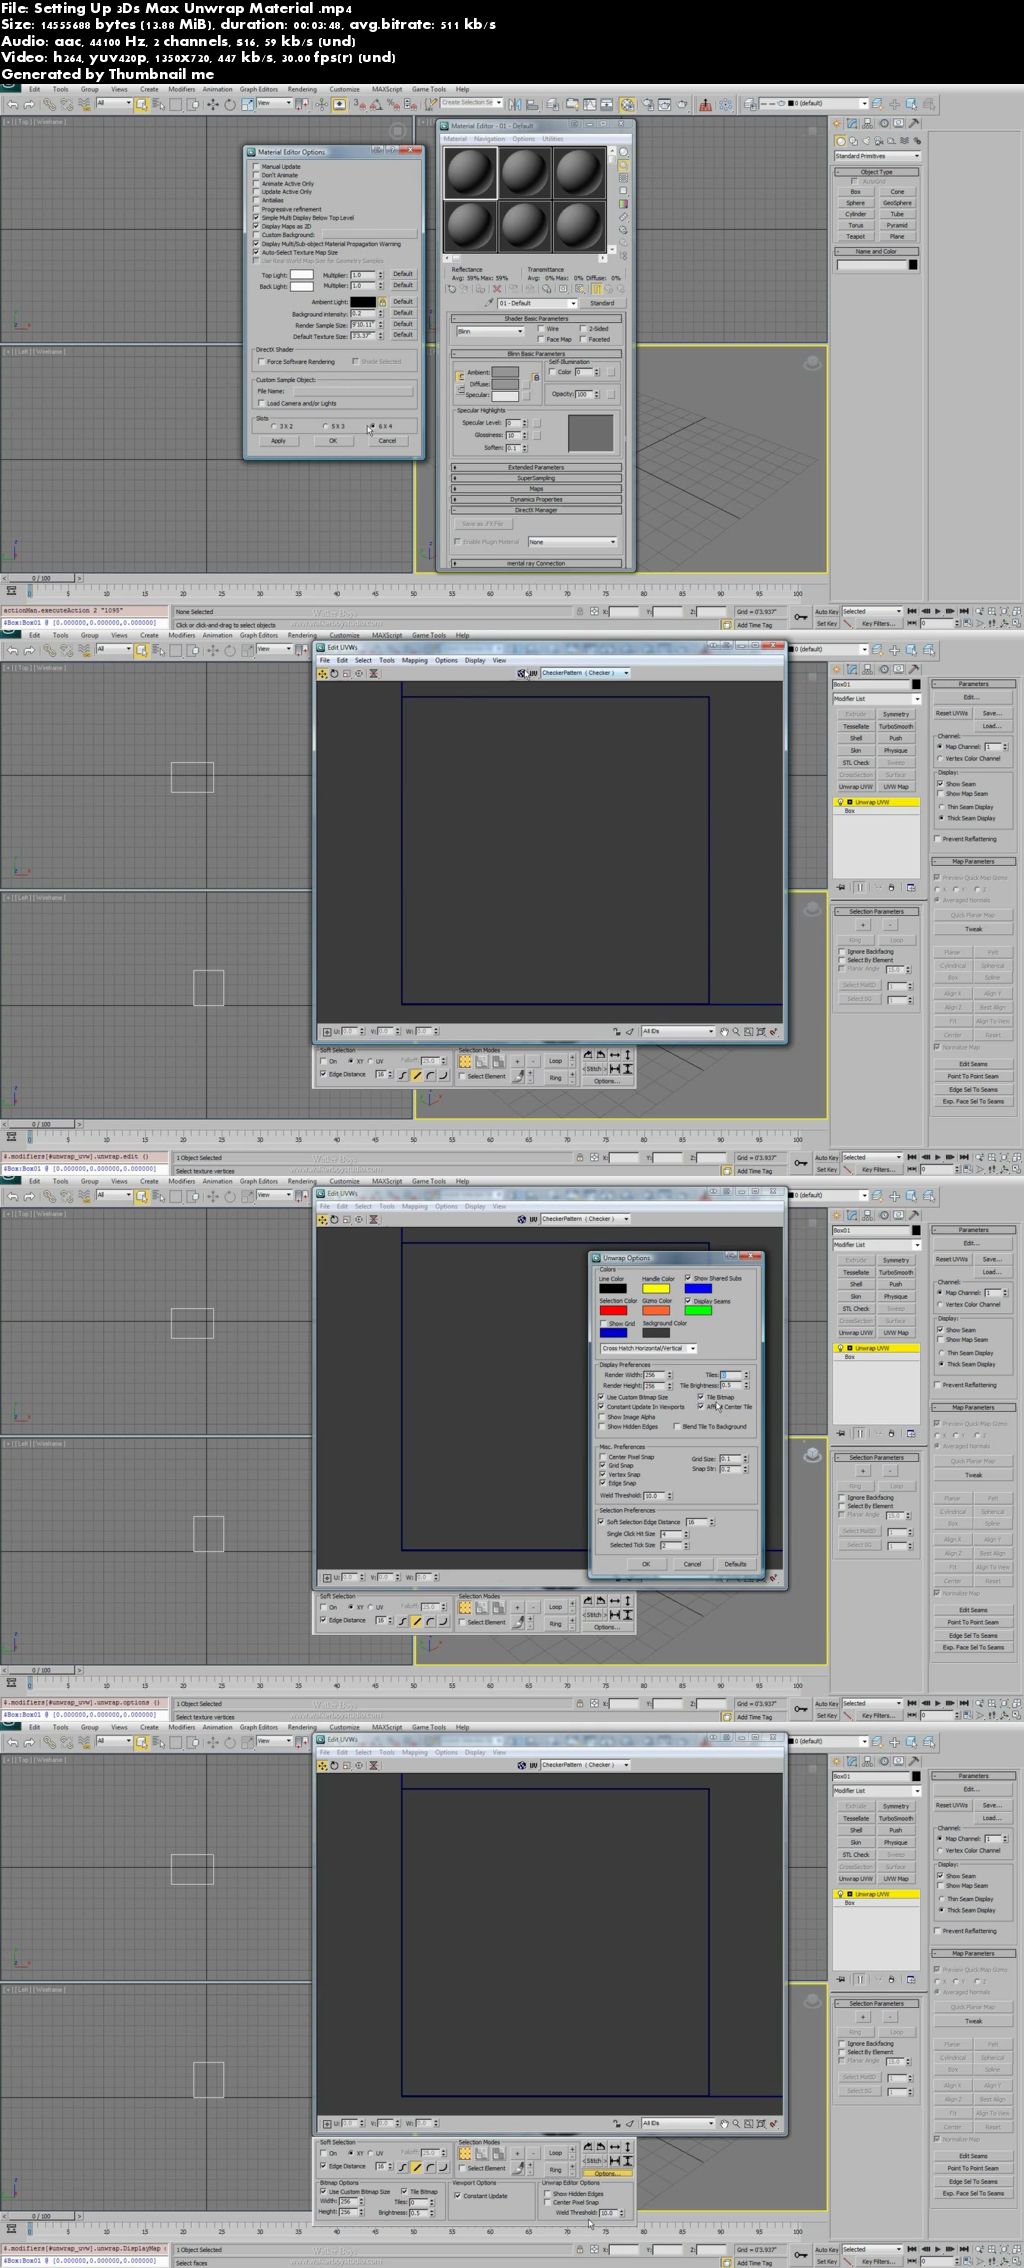
Task: Click the red X Reset Map icon
Action: pyautogui.click(x=497, y=289)
